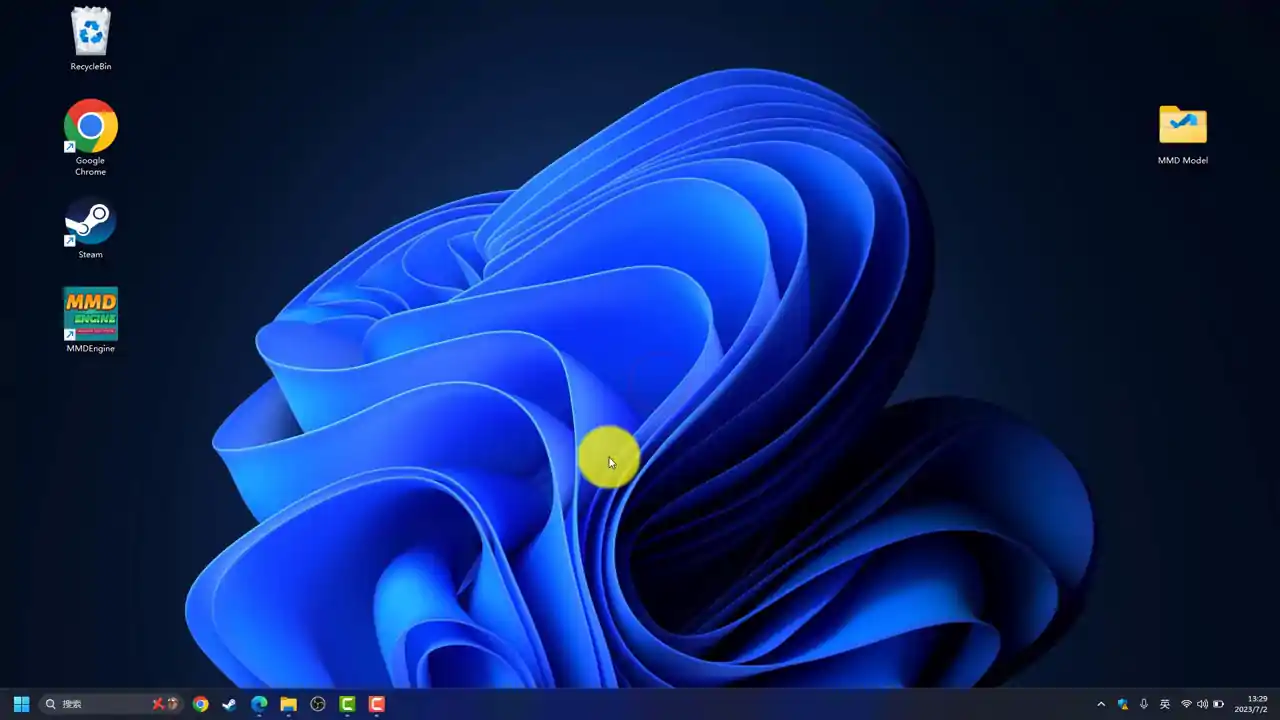Open OBS Studio from taskbar
Image resolution: width=1280 pixels, height=720 pixels.
click(x=318, y=704)
